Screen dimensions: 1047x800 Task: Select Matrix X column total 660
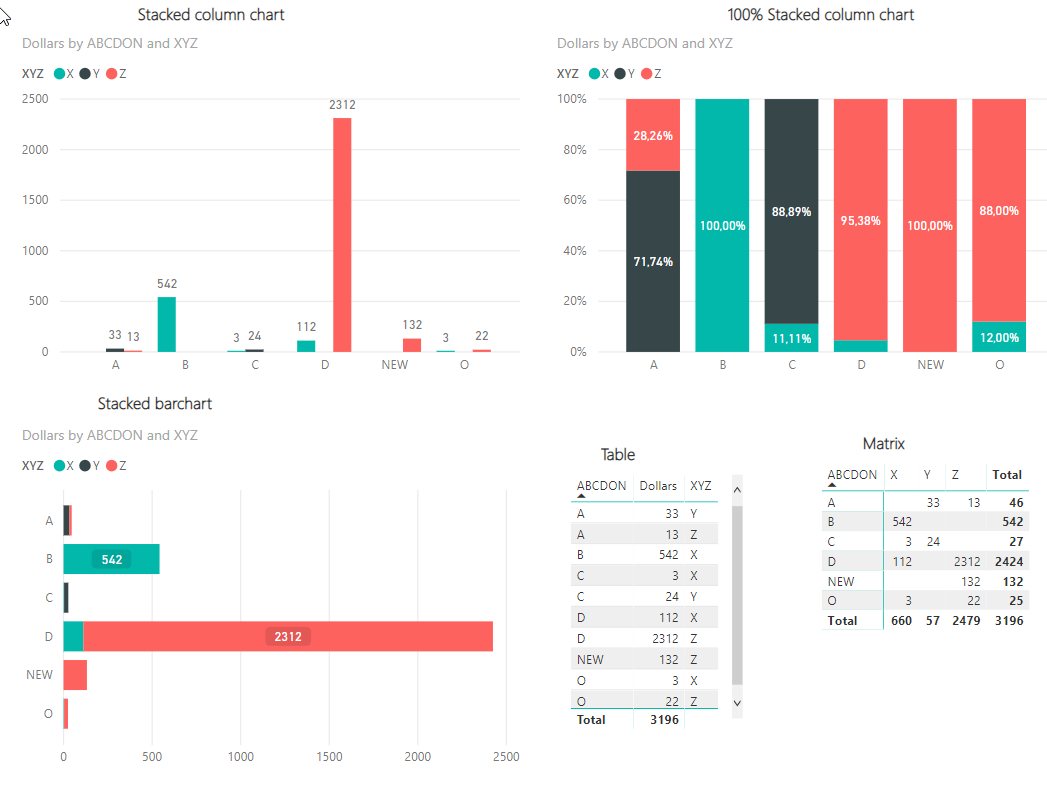pyautogui.click(x=901, y=620)
